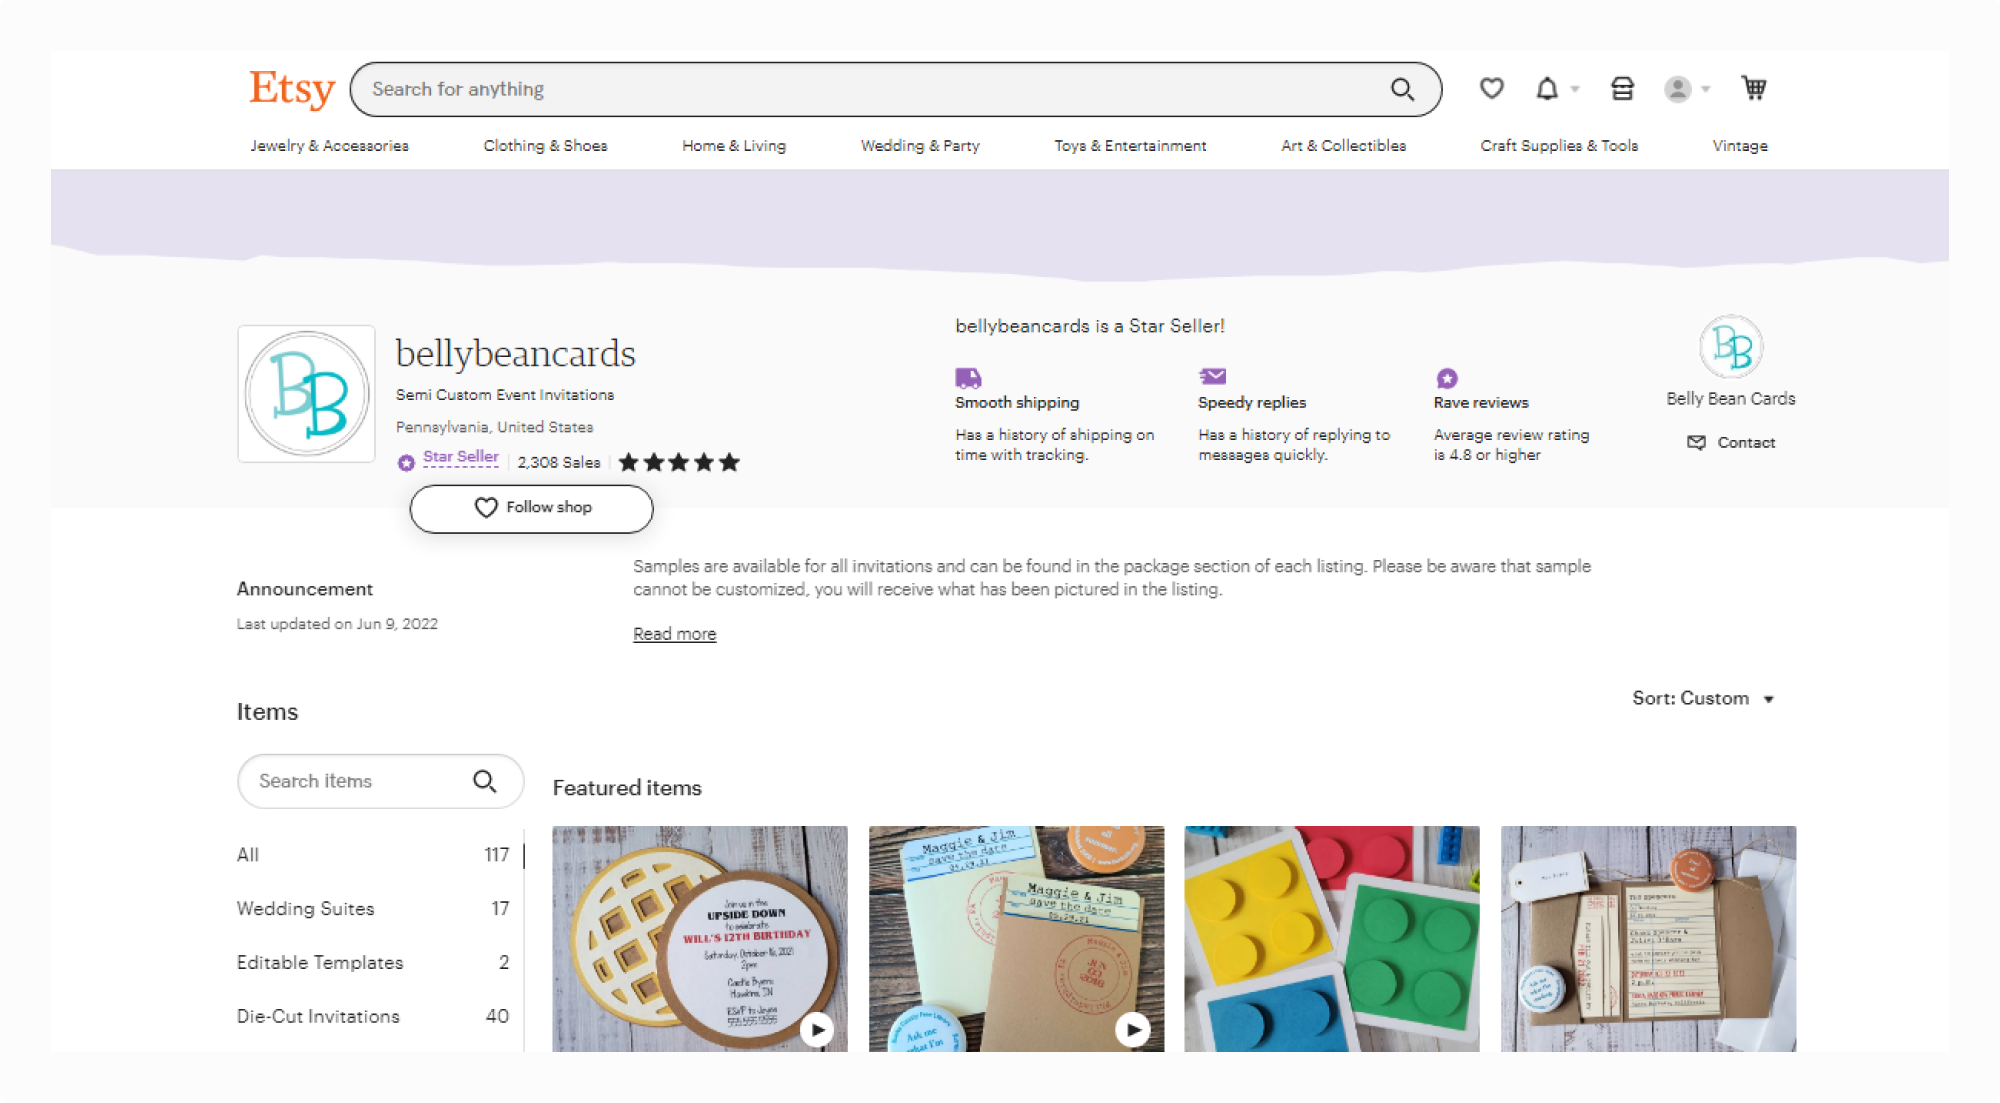Click the bellybeancards shop logo image
This screenshot has width=2000, height=1103.
(306, 394)
